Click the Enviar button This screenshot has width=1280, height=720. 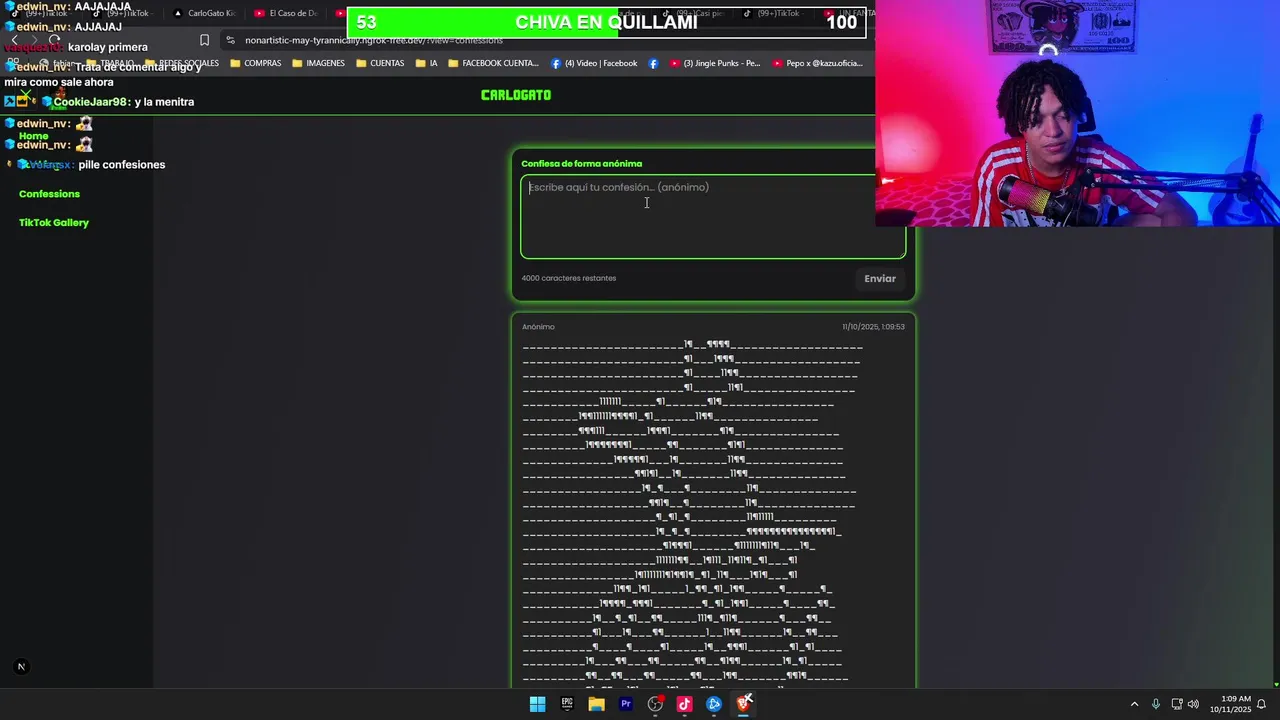(880, 279)
